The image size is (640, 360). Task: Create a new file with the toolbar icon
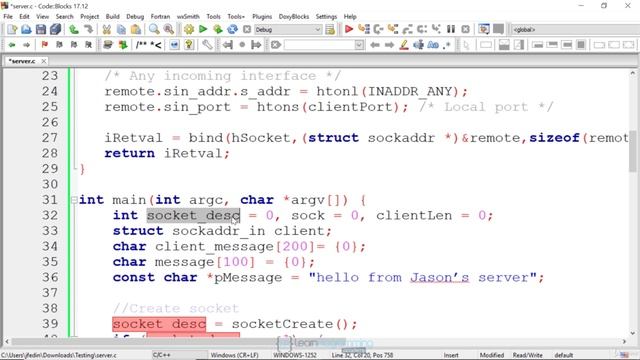point(12,29)
